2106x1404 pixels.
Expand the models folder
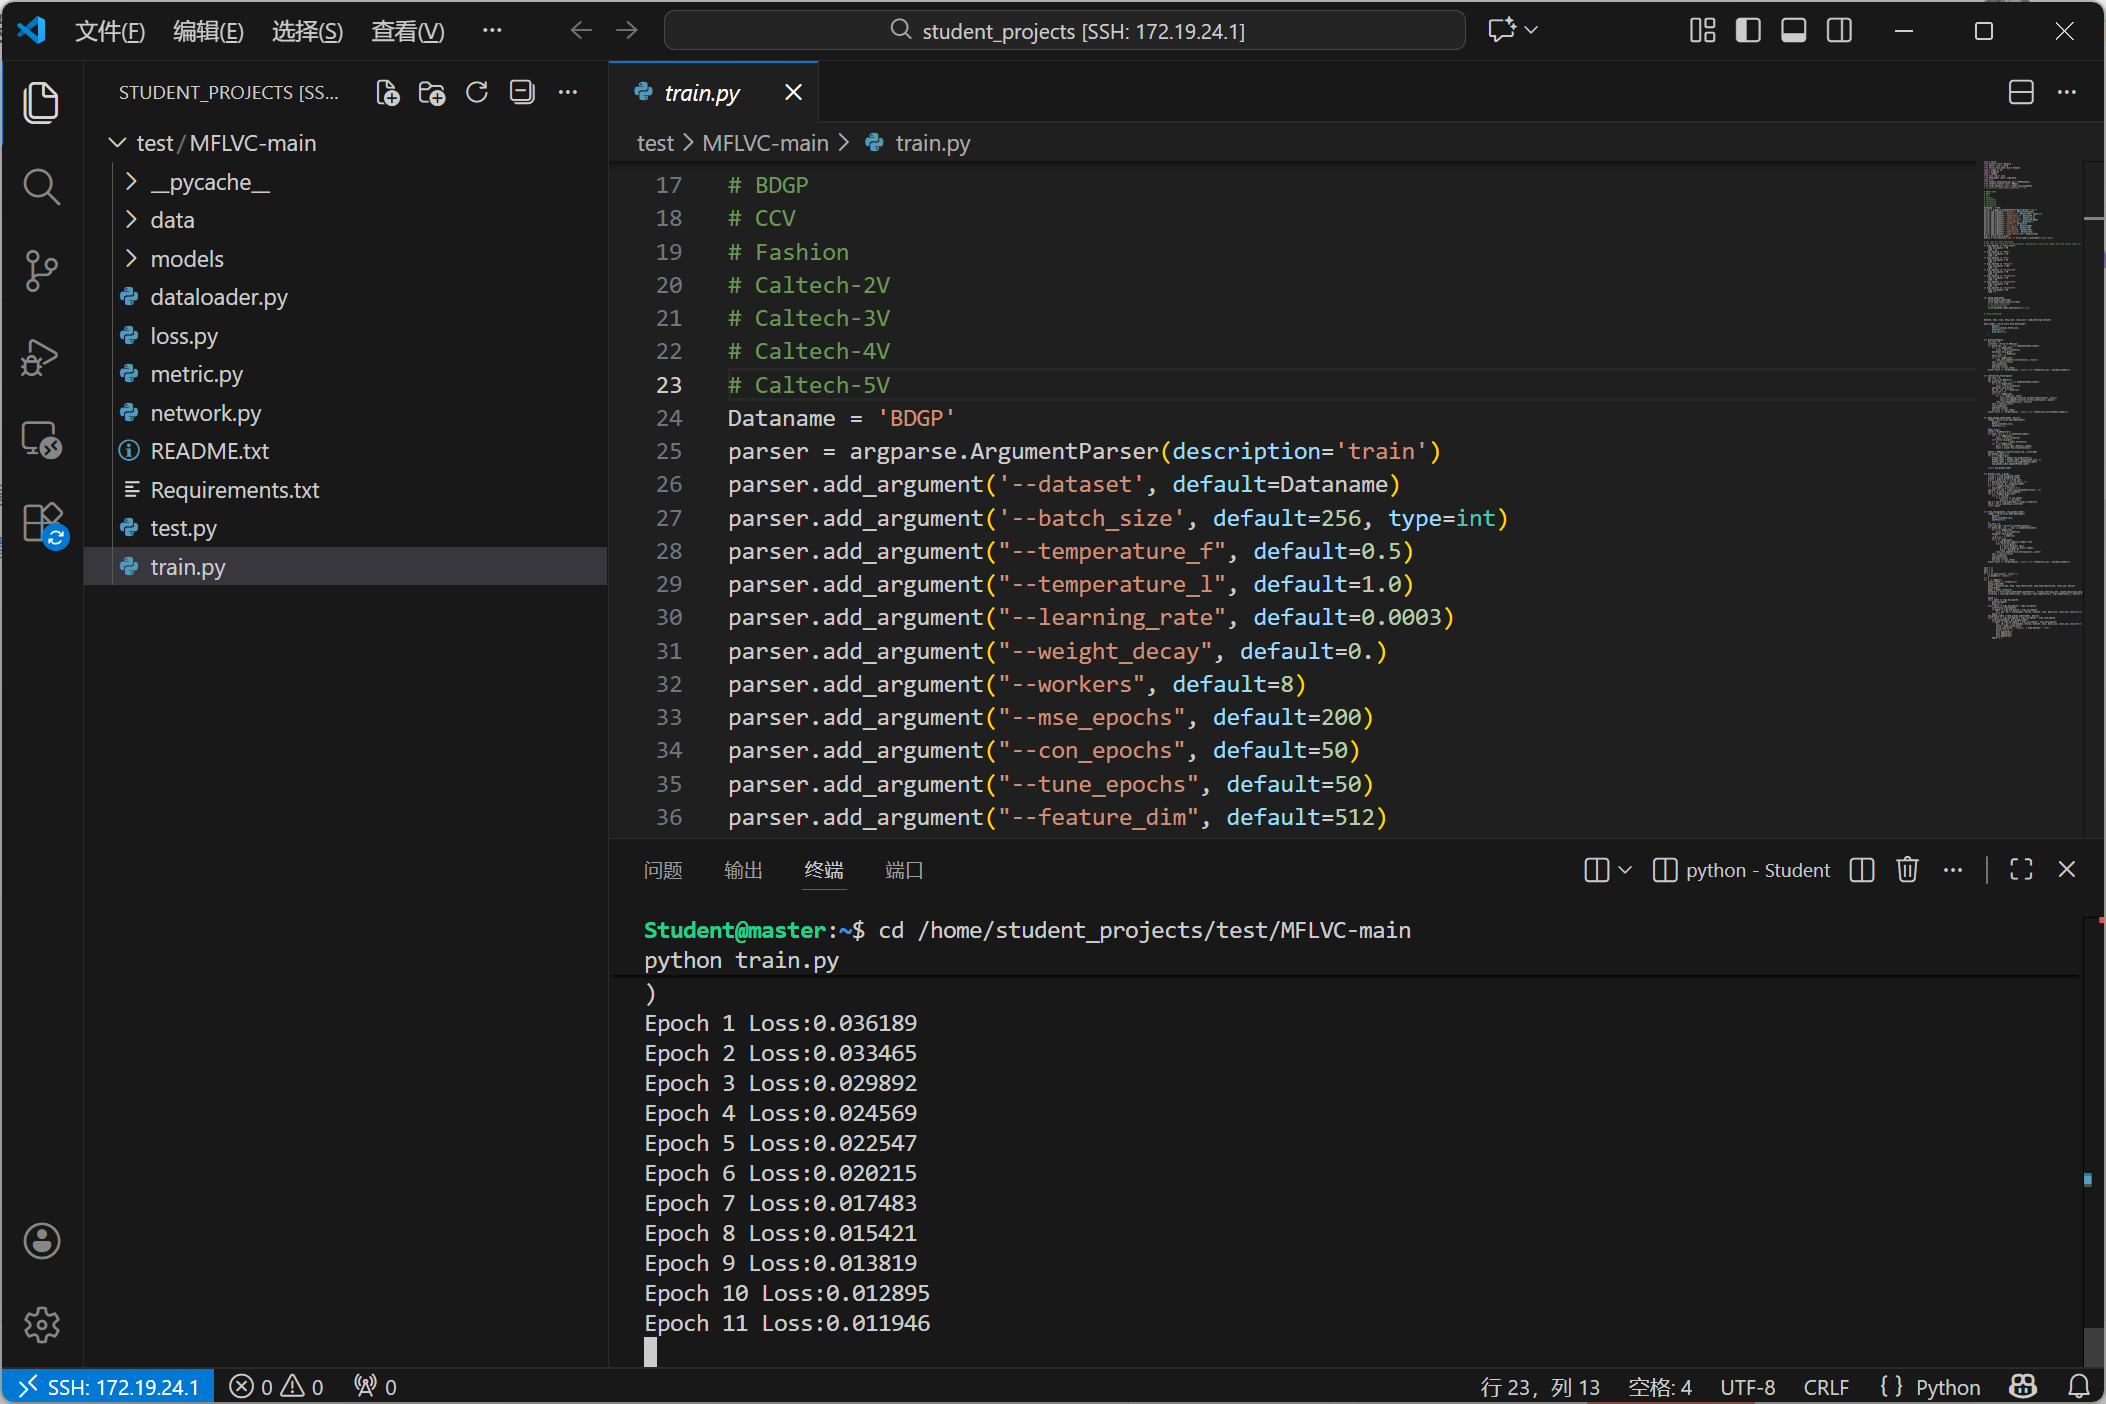(x=187, y=259)
